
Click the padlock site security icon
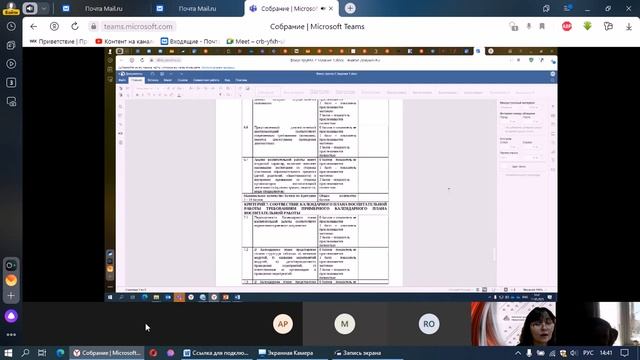pos(93,27)
